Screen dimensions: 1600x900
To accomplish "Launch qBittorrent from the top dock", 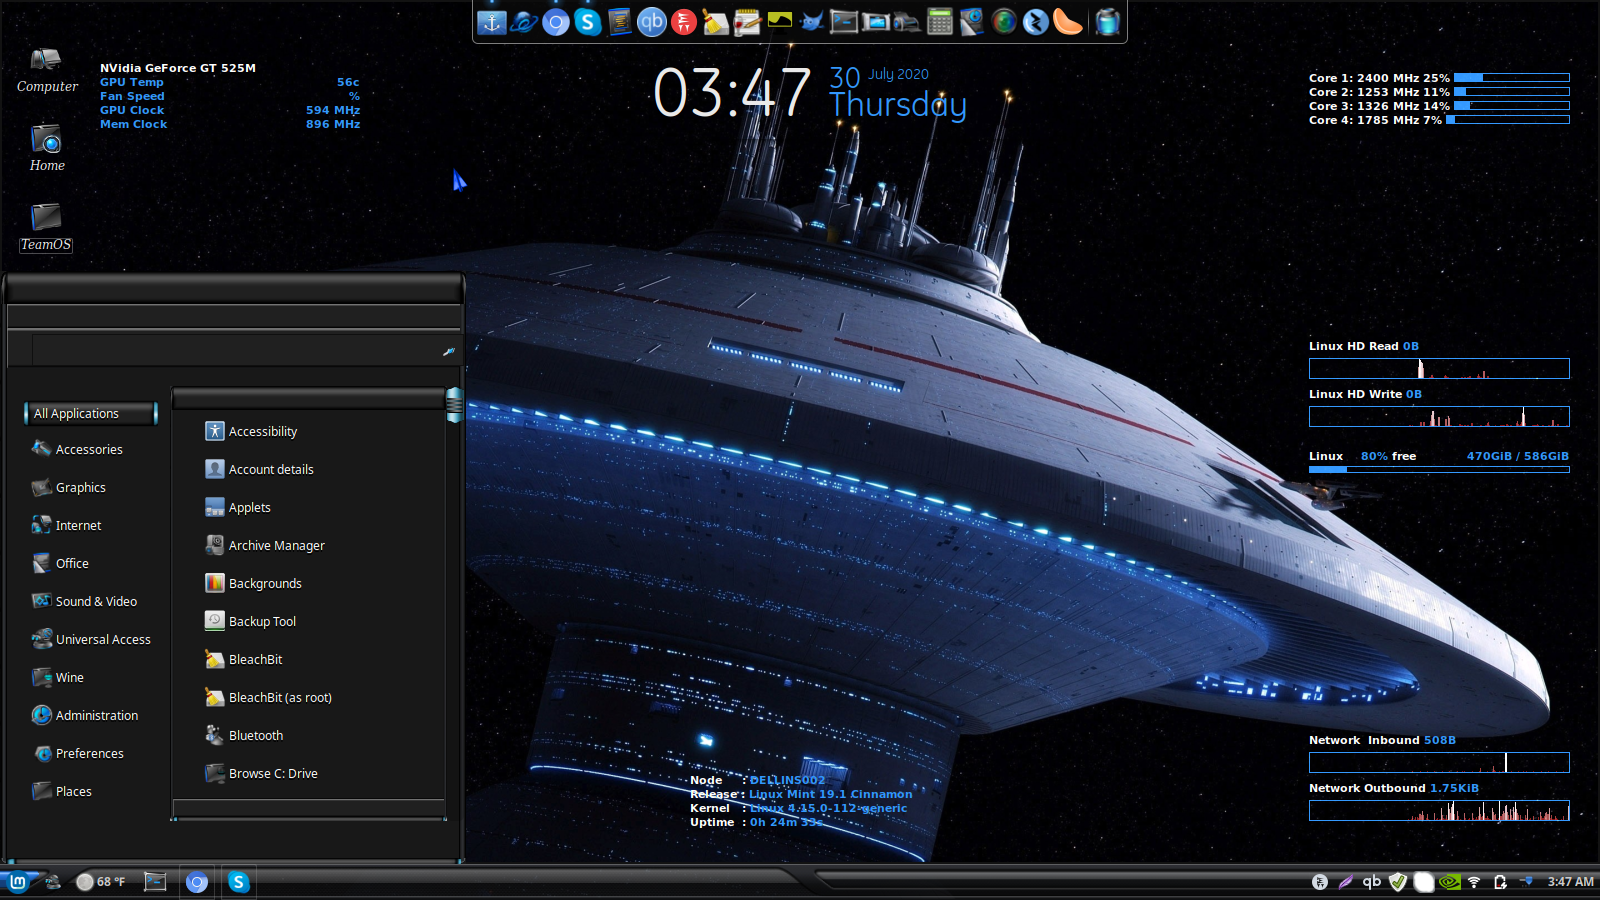I will point(652,22).
